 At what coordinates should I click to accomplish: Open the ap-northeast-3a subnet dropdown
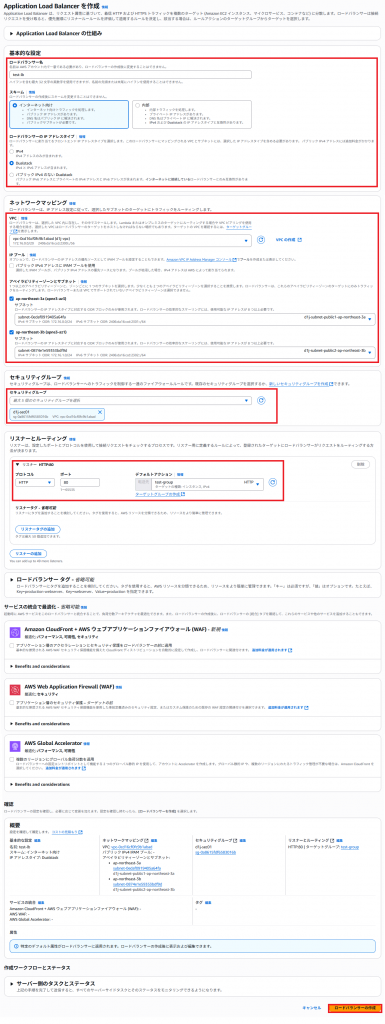[x=194, y=319]
